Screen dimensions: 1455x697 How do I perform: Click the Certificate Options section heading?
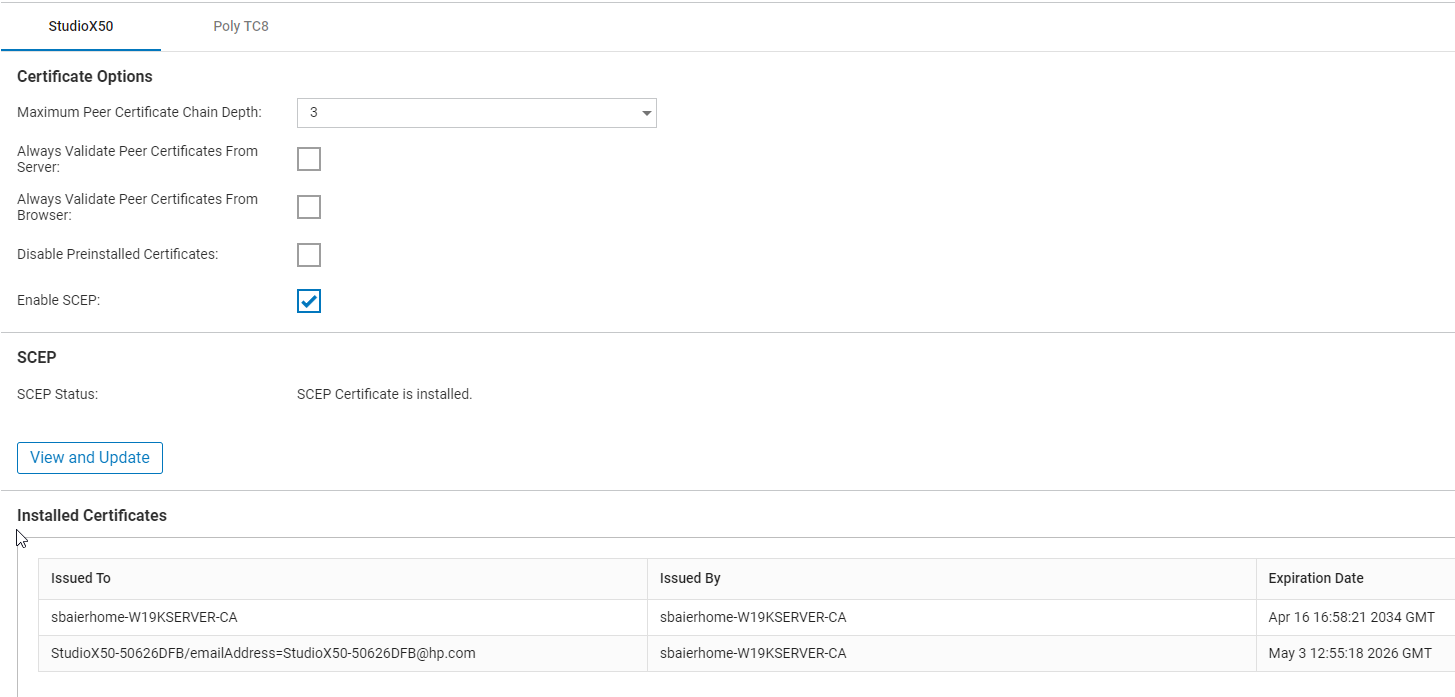(x=84, y=76)
